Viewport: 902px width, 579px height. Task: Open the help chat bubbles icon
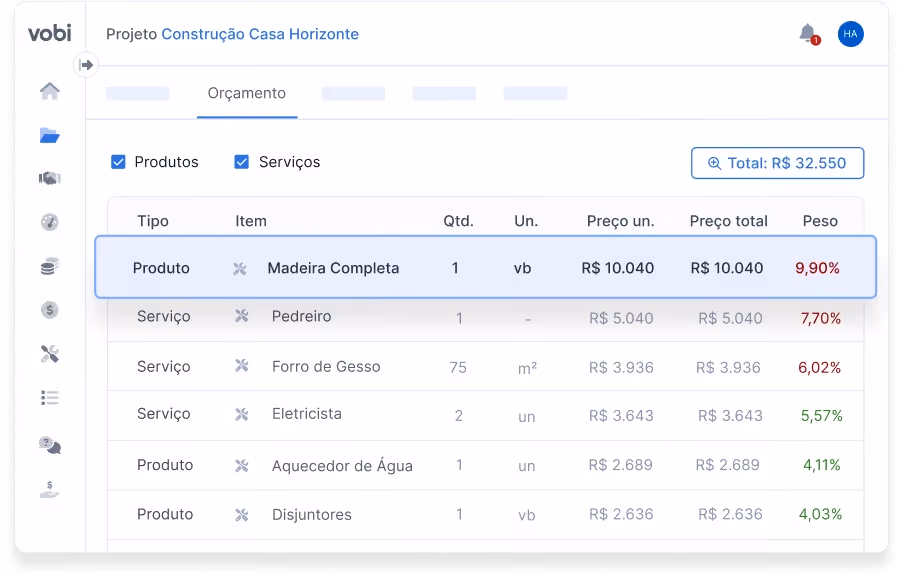coord(50,445)
